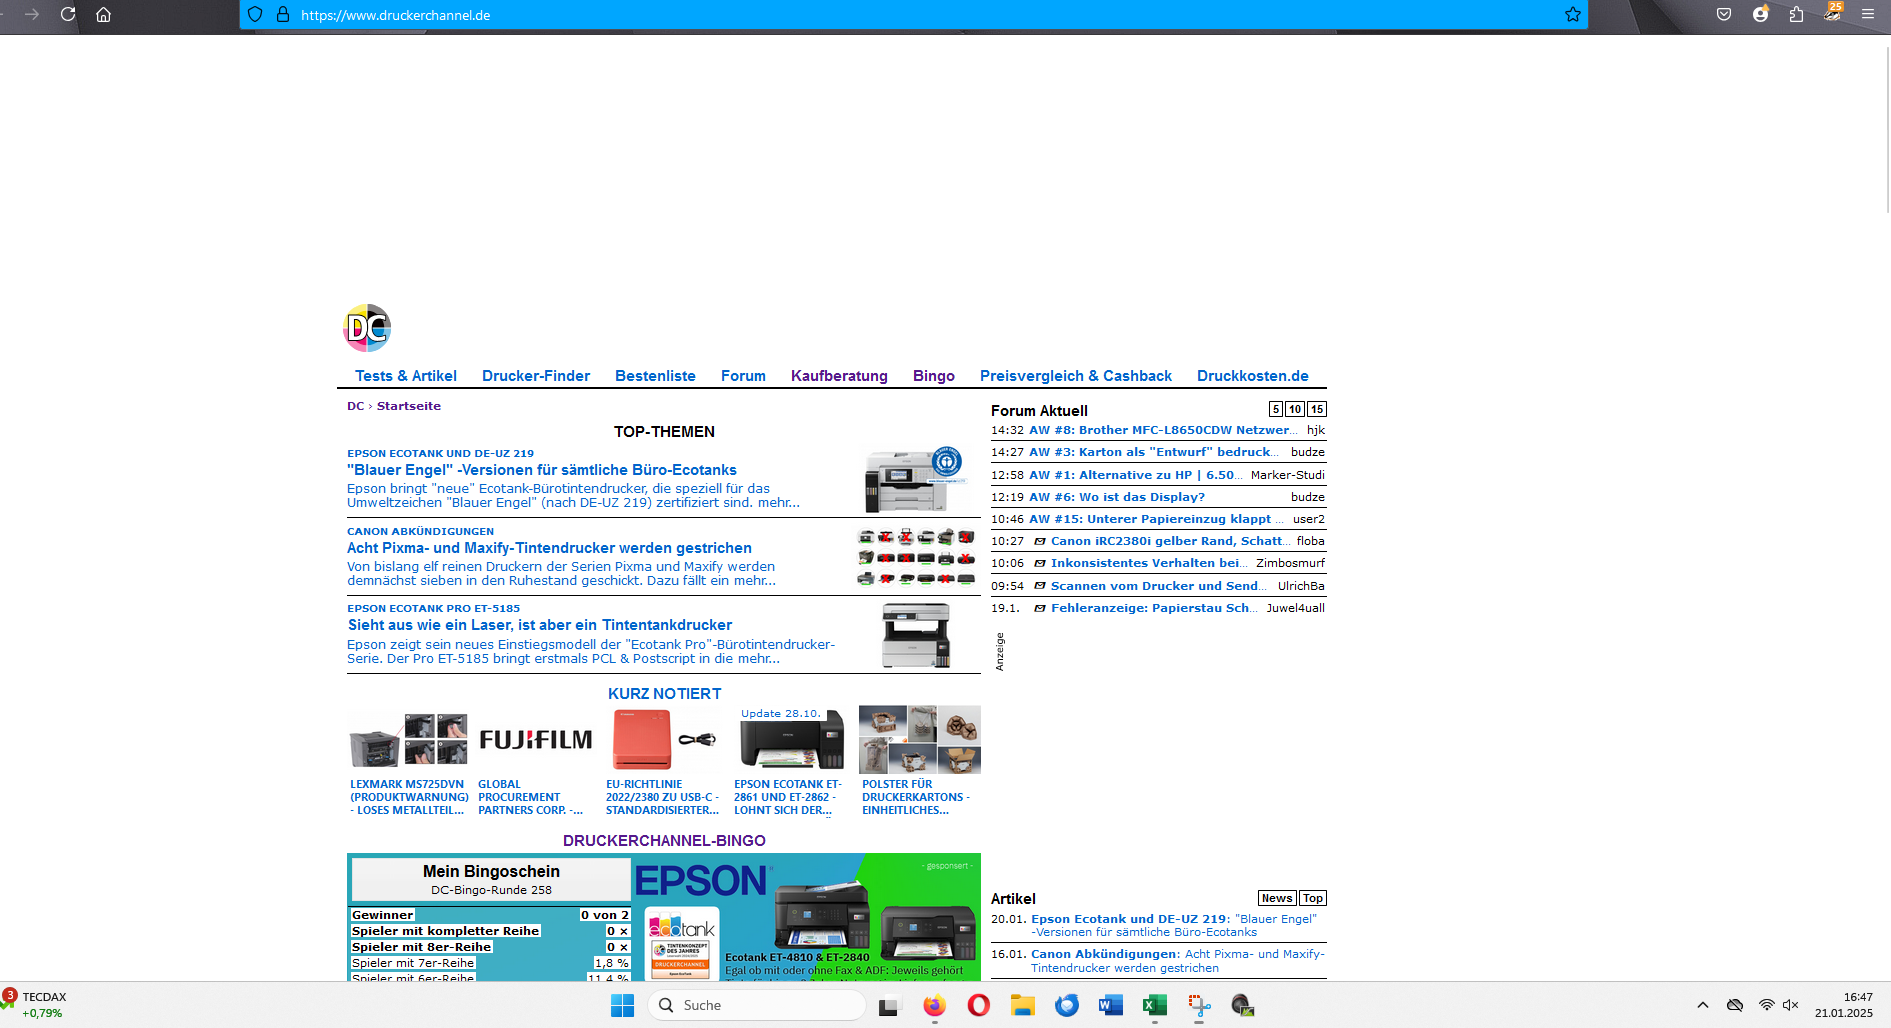
Task: Show 10 entries in Forum Aktuell
Action: [x=1295, y=409]
